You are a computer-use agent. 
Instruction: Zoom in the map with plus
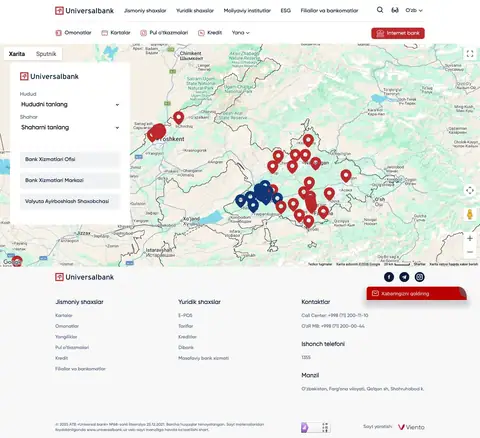pos(470,238)
